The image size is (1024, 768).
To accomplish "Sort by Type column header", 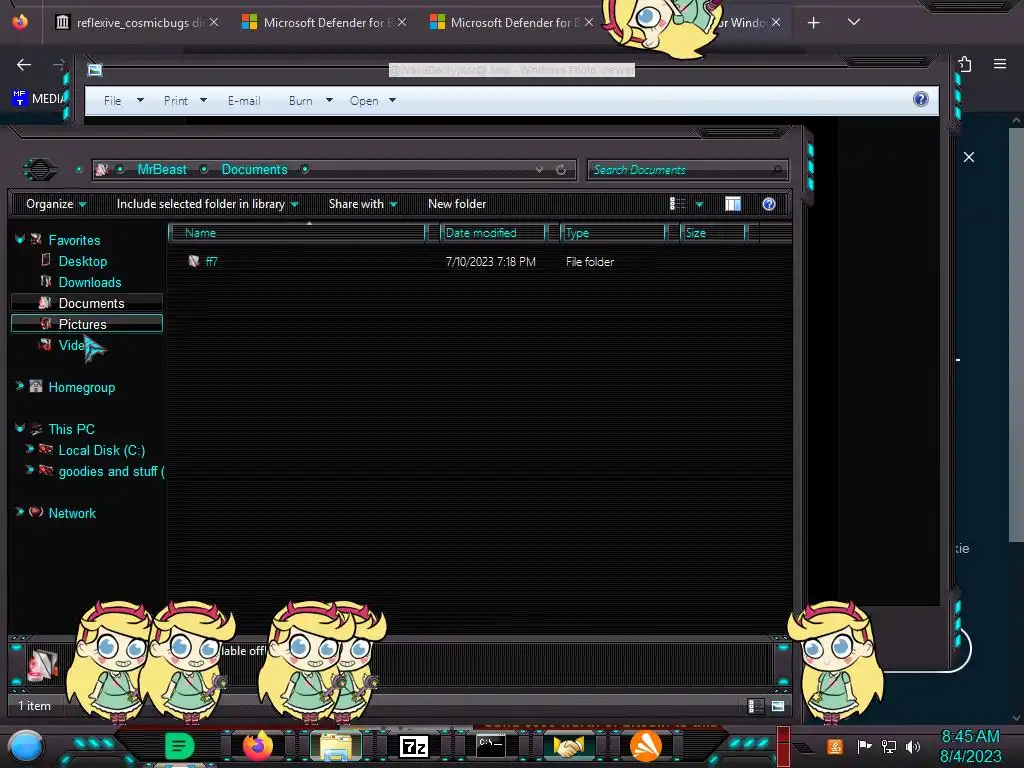I will click(613, 233).
